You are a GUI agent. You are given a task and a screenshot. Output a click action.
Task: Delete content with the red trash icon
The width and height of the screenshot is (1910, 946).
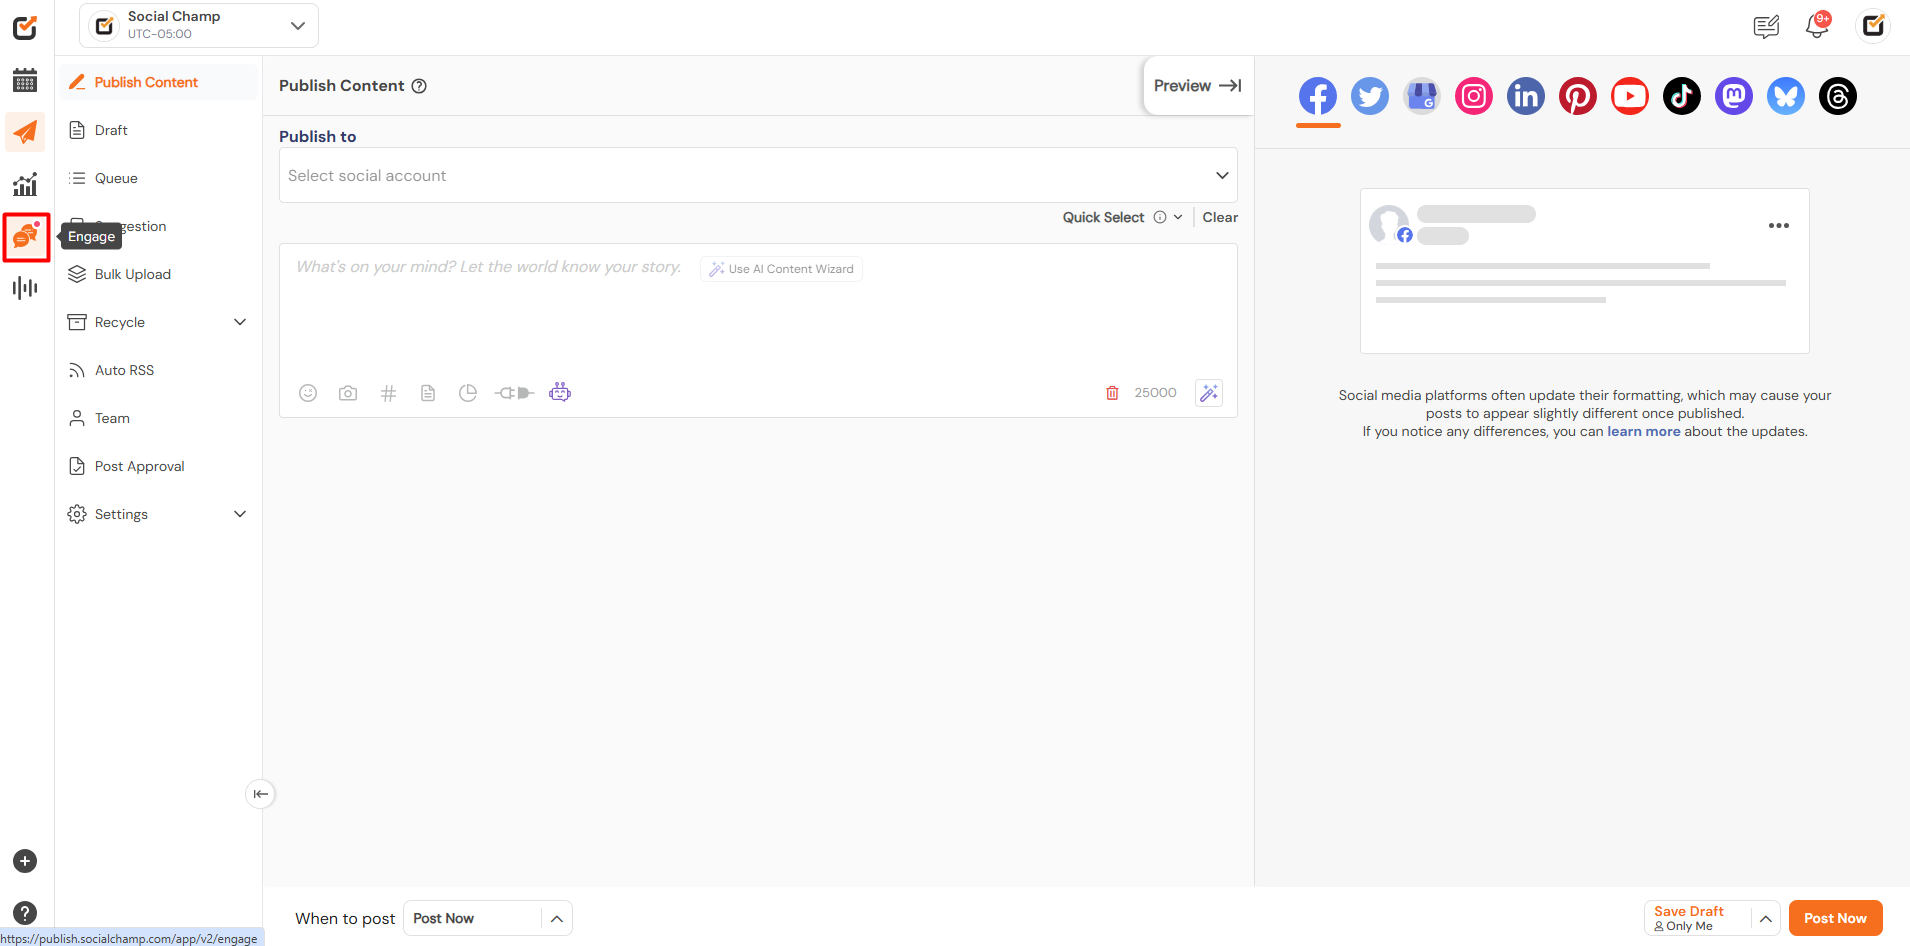click(x=1112, y=393)
